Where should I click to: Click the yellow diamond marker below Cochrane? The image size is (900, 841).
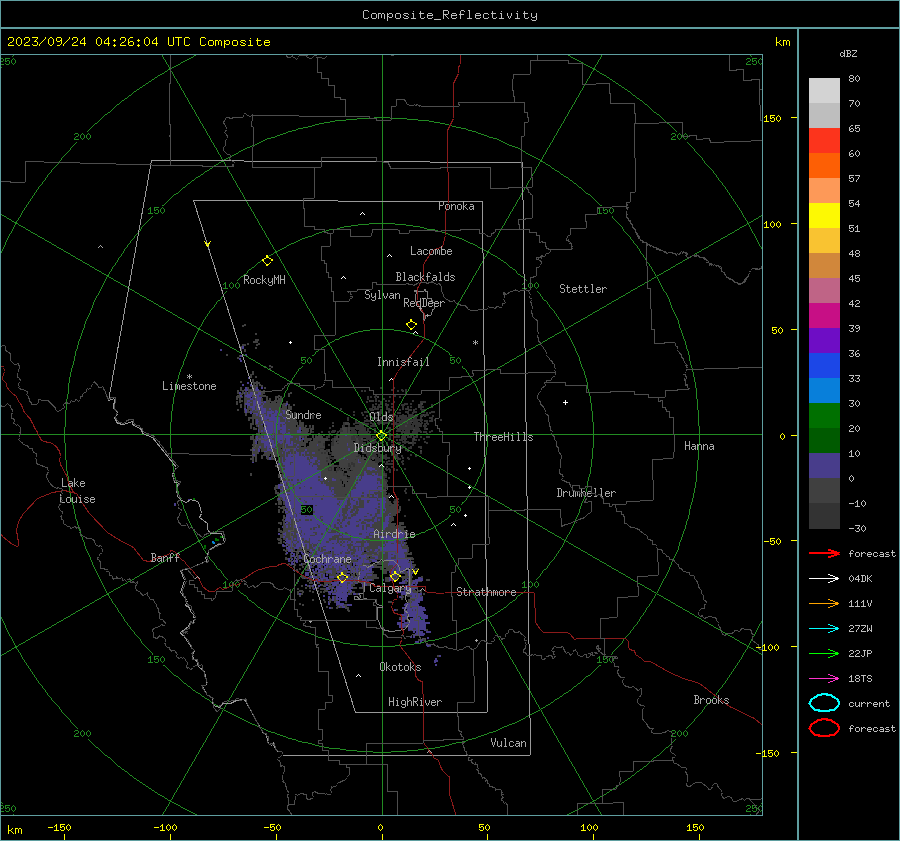pos(342,578)
